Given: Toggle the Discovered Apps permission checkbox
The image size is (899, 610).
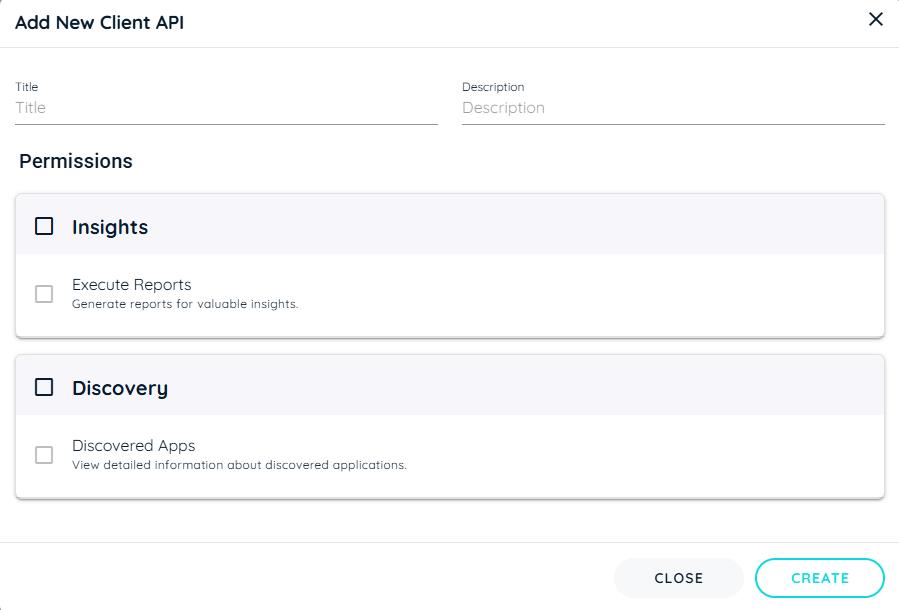Looking at the screenshot, I should 44,455.
